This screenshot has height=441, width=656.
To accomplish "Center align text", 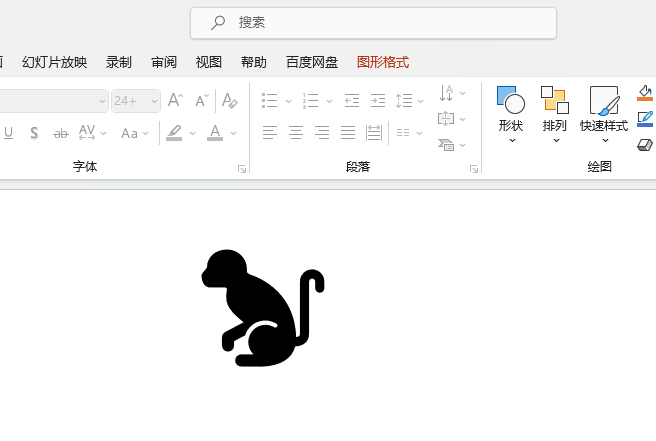I will pyautogui.click(x=296, y=133).
